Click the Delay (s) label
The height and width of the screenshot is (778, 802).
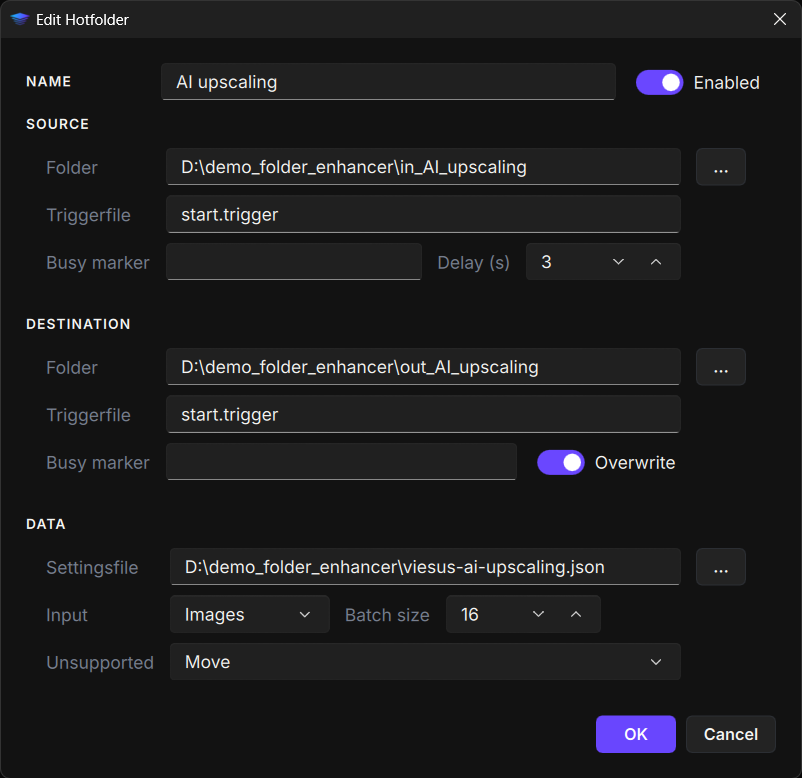[x=474, y=263]
